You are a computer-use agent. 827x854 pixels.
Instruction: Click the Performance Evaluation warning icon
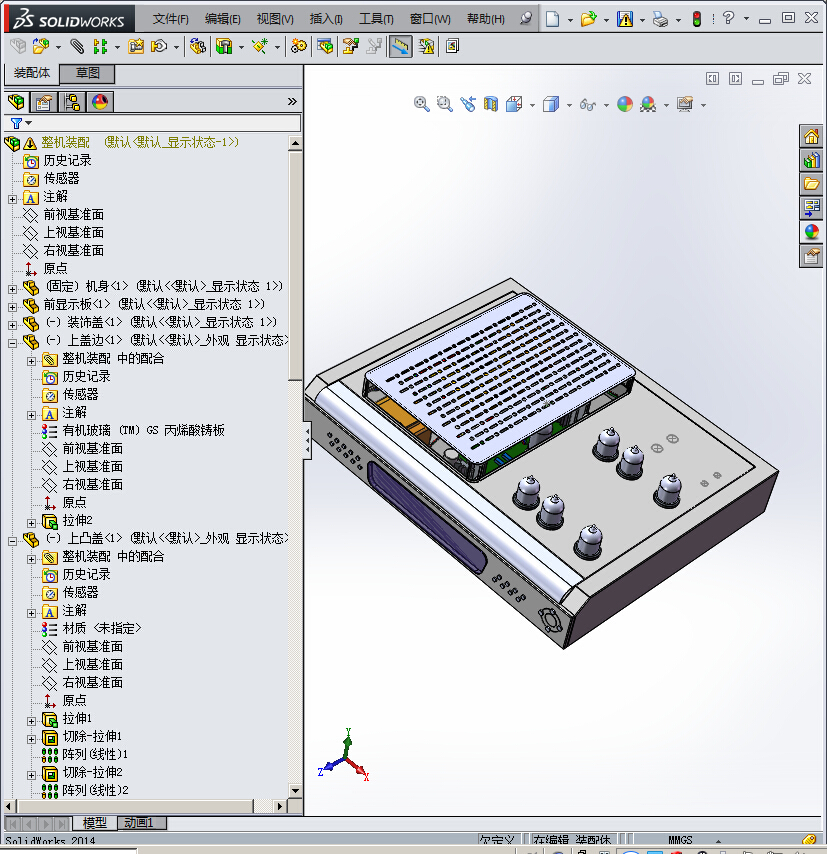point(427,47)
